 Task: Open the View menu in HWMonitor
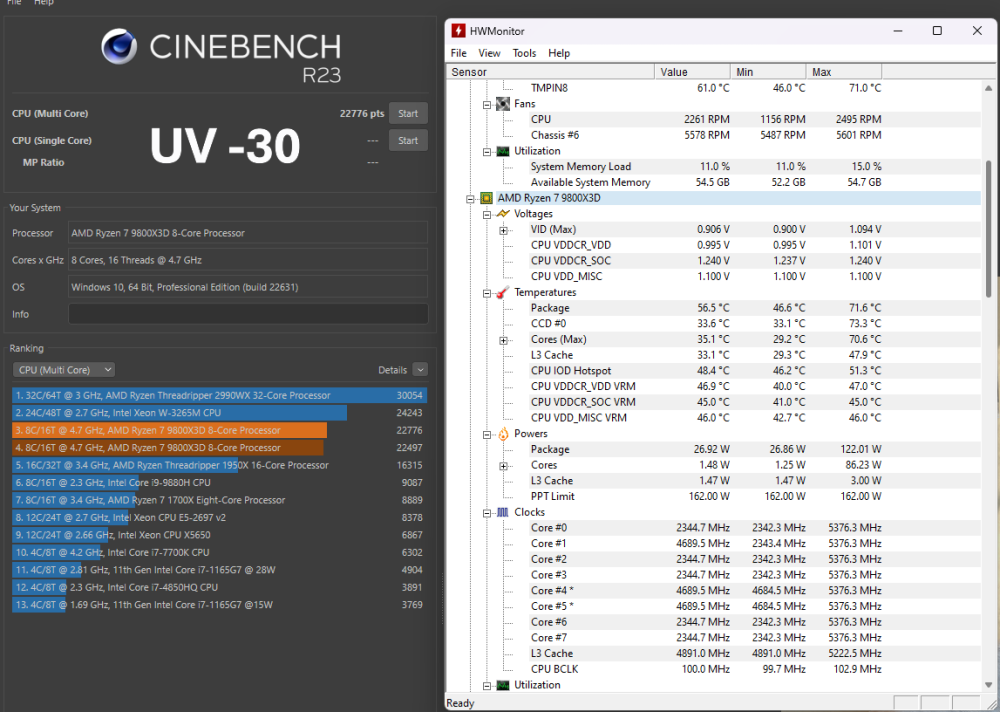(489, 53)
